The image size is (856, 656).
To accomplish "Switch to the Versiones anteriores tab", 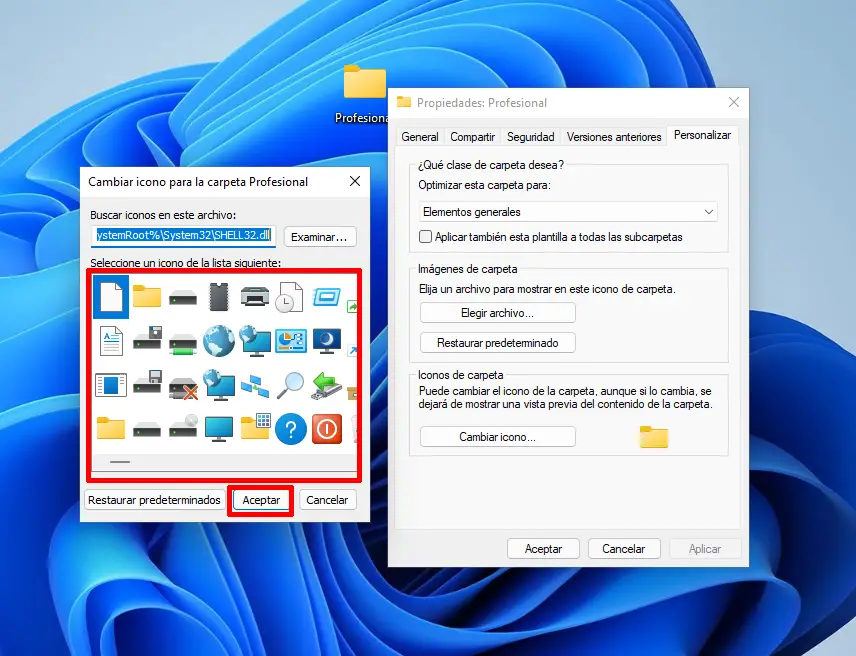I will [614, 137].
